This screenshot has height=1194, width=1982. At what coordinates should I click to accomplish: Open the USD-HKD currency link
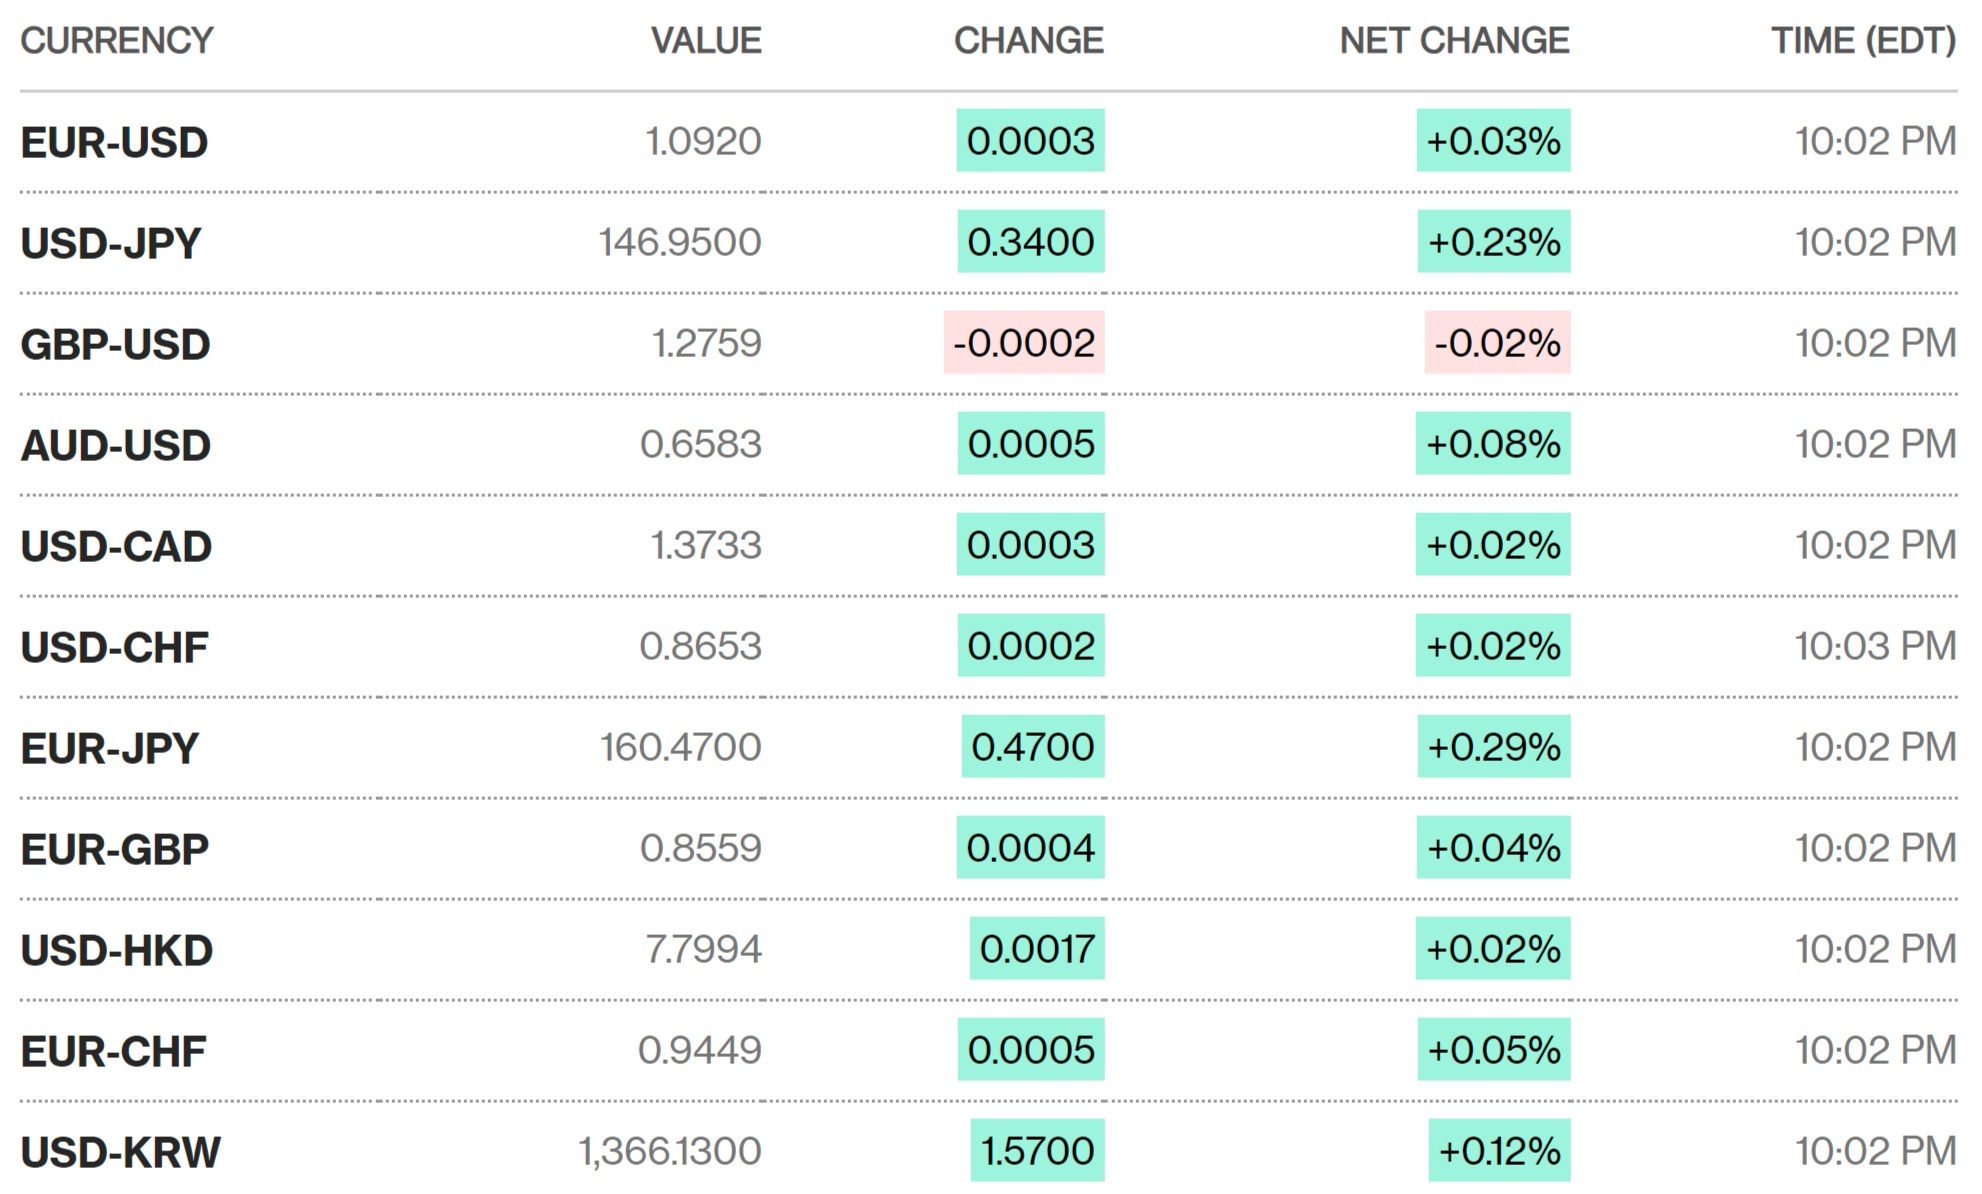[x=117, y=950]
